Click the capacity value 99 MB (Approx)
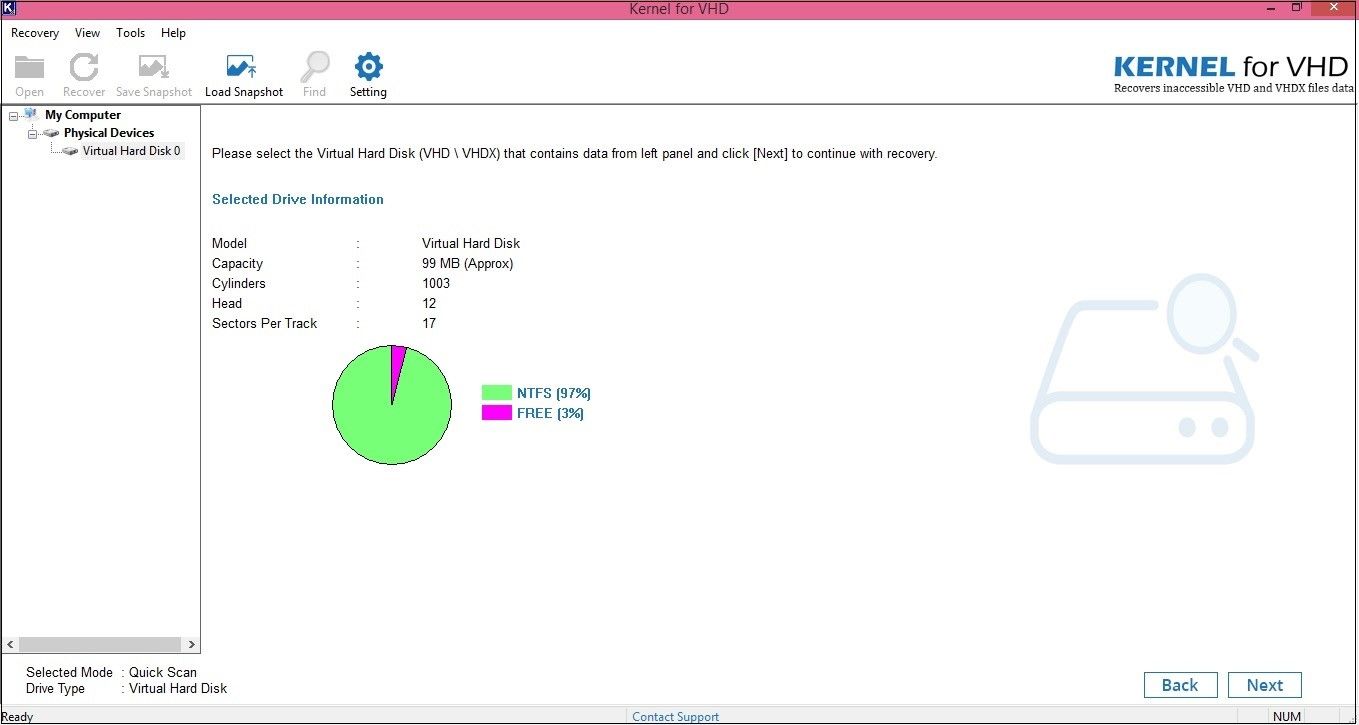Image resolution: width=1359 pixels, height=725 pixels. 467,263
